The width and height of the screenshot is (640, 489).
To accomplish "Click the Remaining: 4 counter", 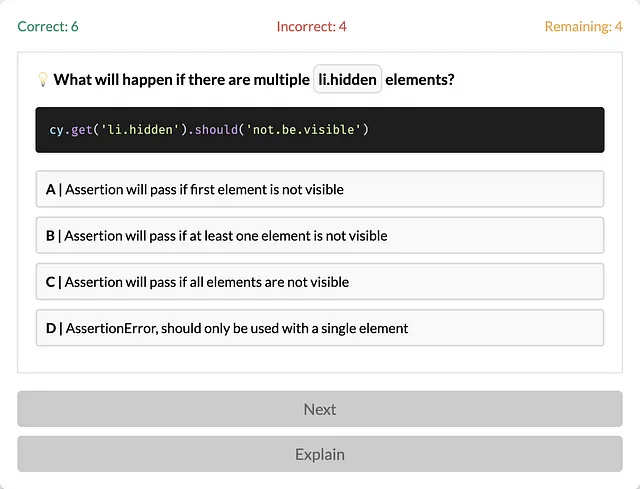I will 583,27.
